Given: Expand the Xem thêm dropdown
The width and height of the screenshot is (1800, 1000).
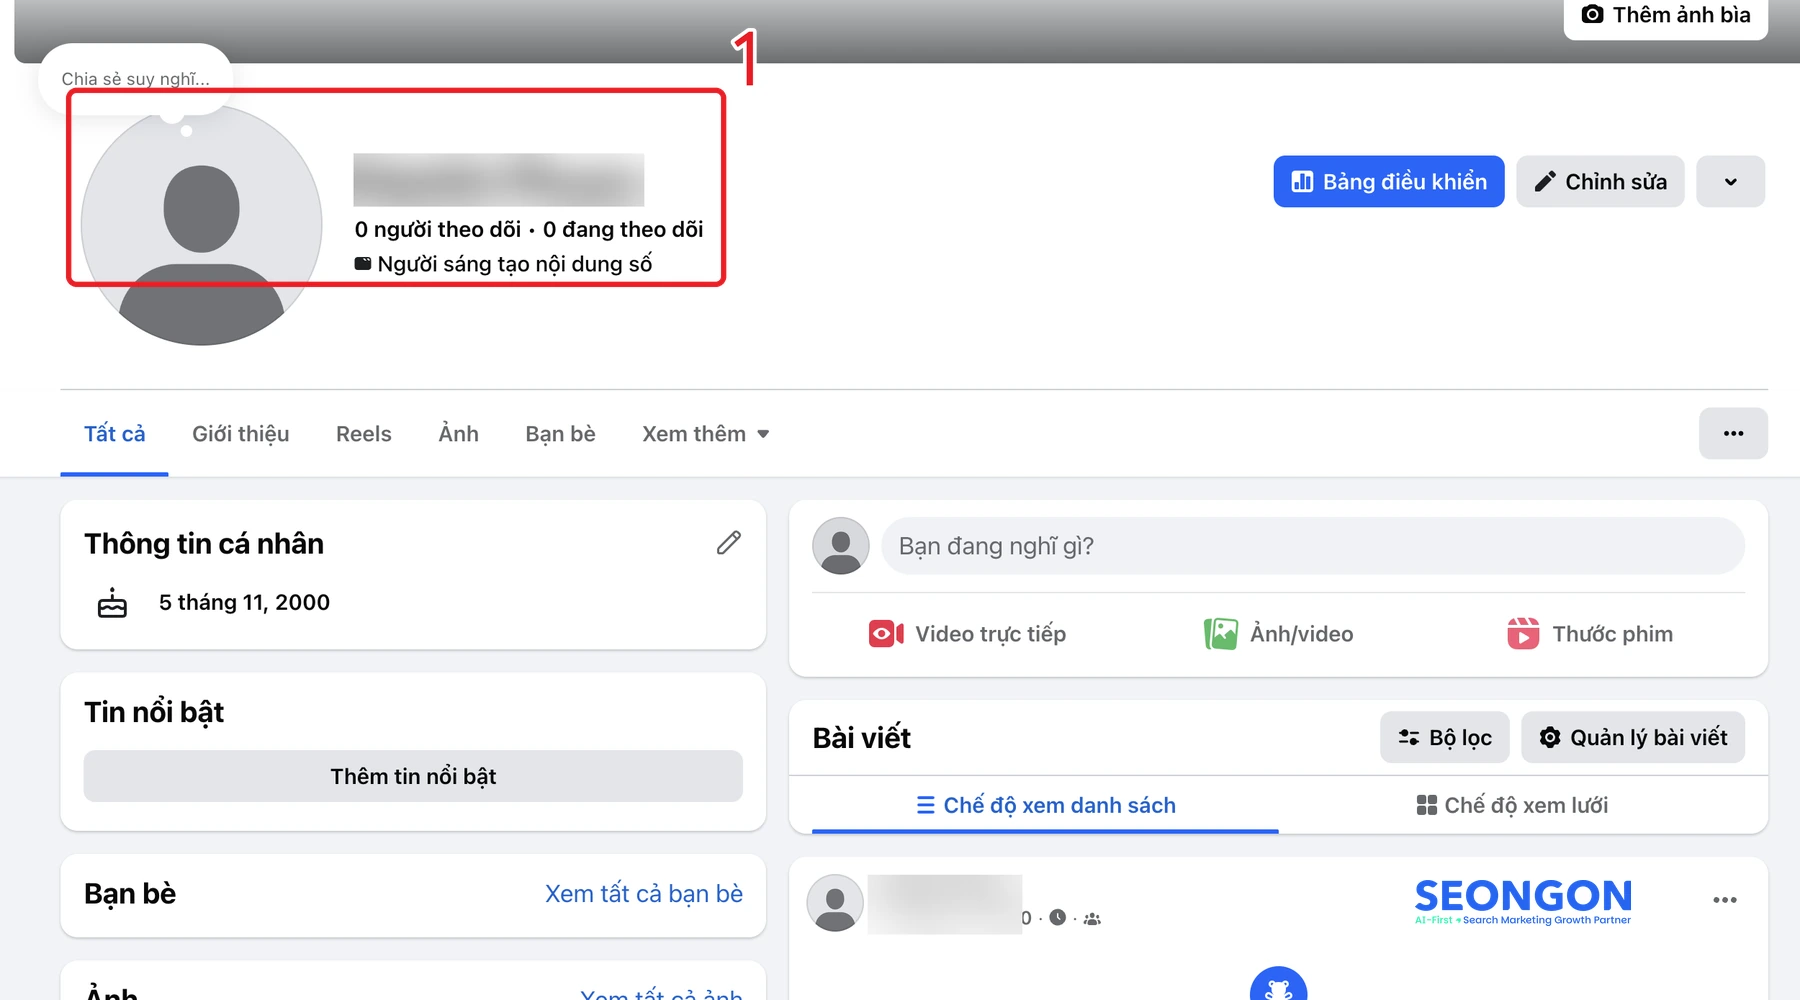Looking at the screenshot, I should point(706,434).
